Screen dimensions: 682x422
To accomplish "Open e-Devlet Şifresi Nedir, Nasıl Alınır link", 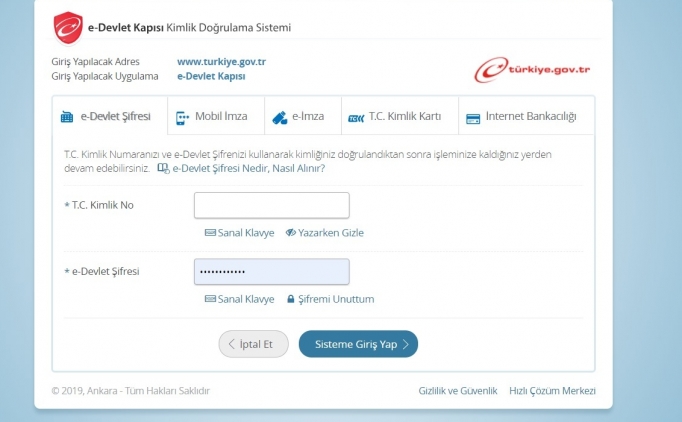I will click(x=247, y=169).
